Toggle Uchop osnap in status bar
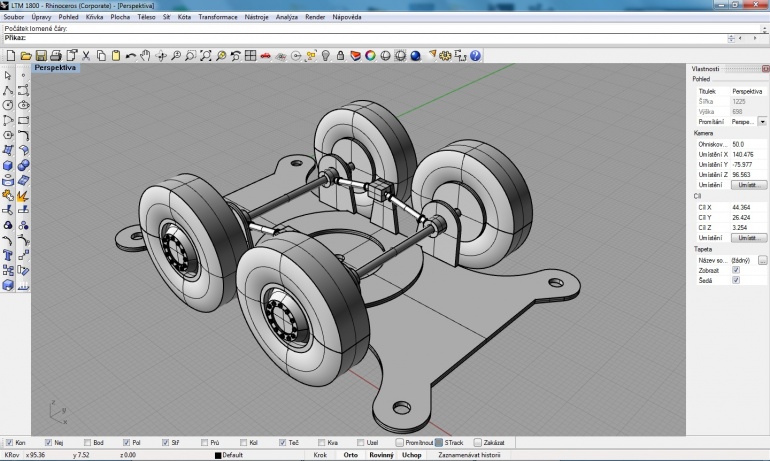The width and height of the screenshot is (770, 461). [412, 455]
